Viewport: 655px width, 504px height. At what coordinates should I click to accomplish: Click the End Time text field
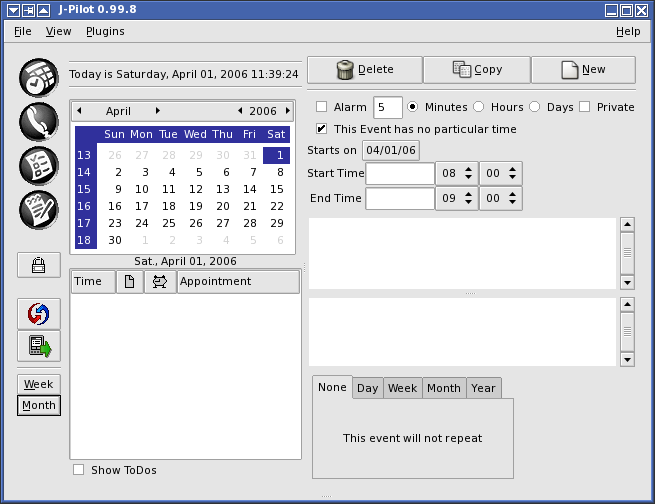click(x=400, y=198)
